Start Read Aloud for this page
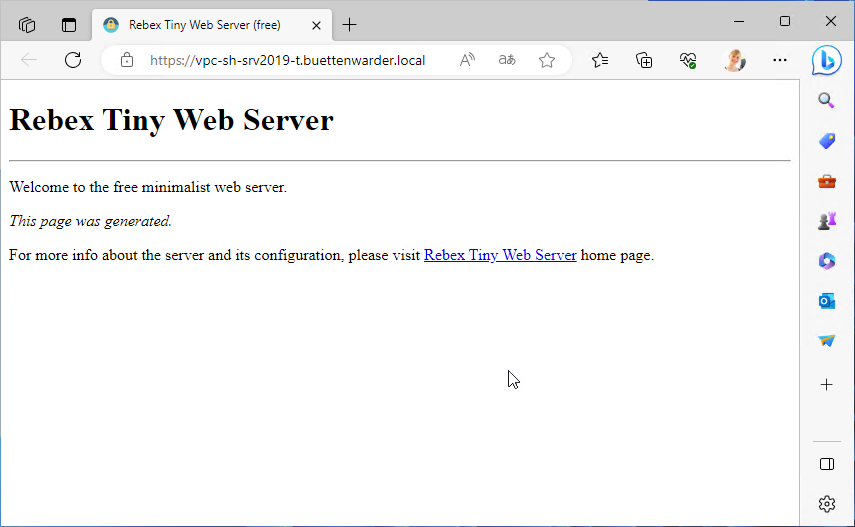855x527 pixels. click(x=467, y=60)
